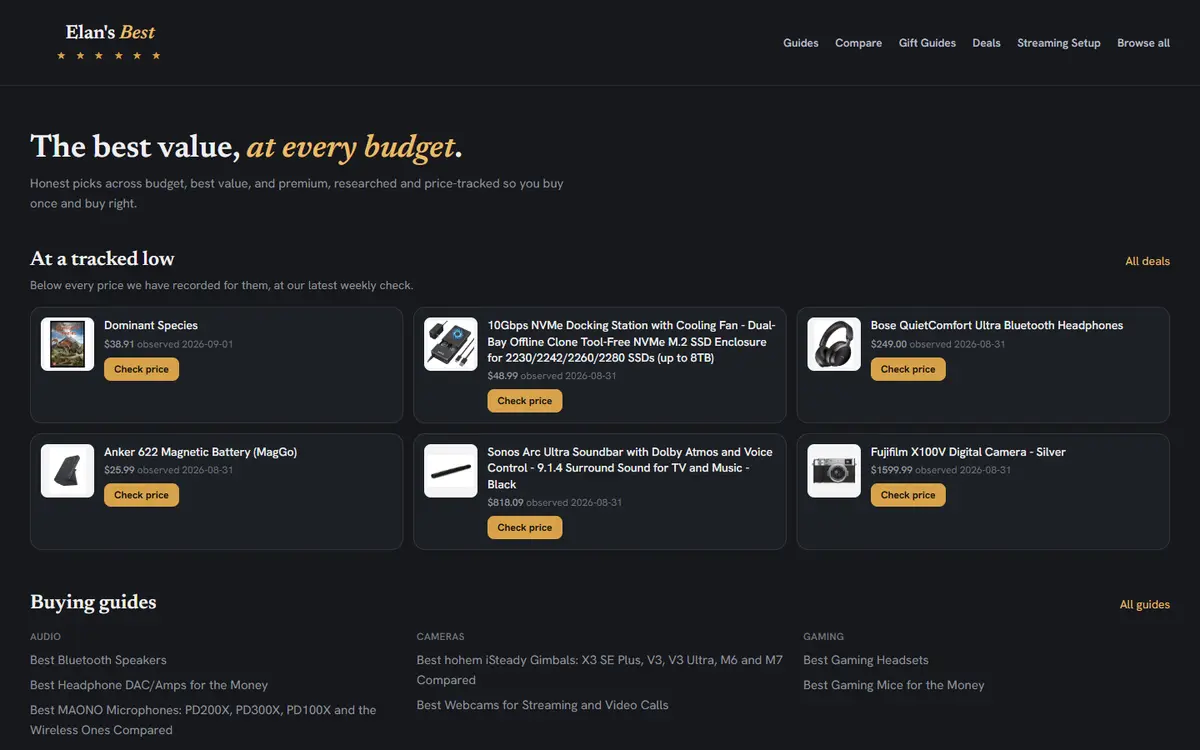The width and height of the screenshot is (1200, 750).
Task: Go to Gift Guides in navigation
Action: pyautogui.click(x=927, y=43)
